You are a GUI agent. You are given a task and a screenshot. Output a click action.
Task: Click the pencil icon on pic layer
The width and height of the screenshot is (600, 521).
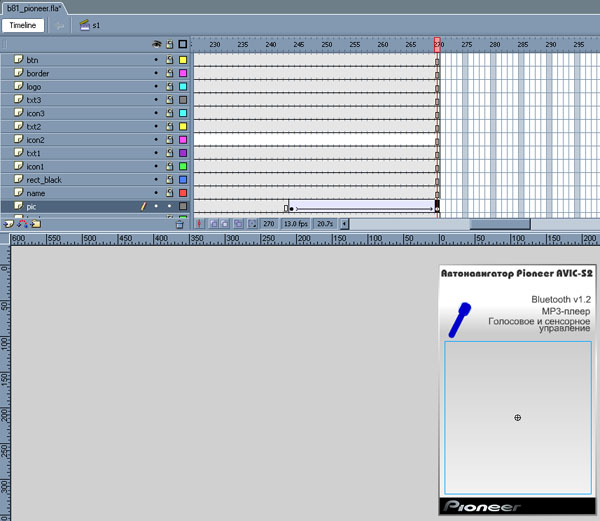coord(143,207)
